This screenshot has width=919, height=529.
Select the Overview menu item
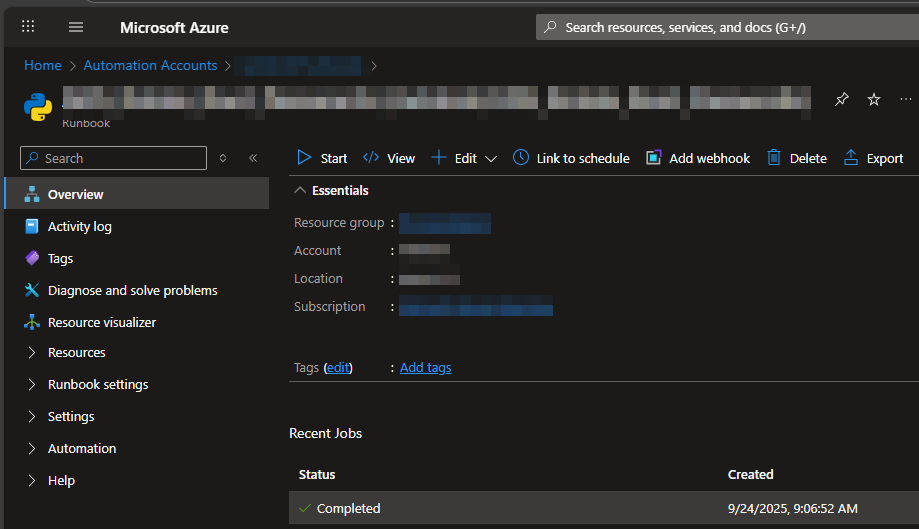[x=137, y=194]
